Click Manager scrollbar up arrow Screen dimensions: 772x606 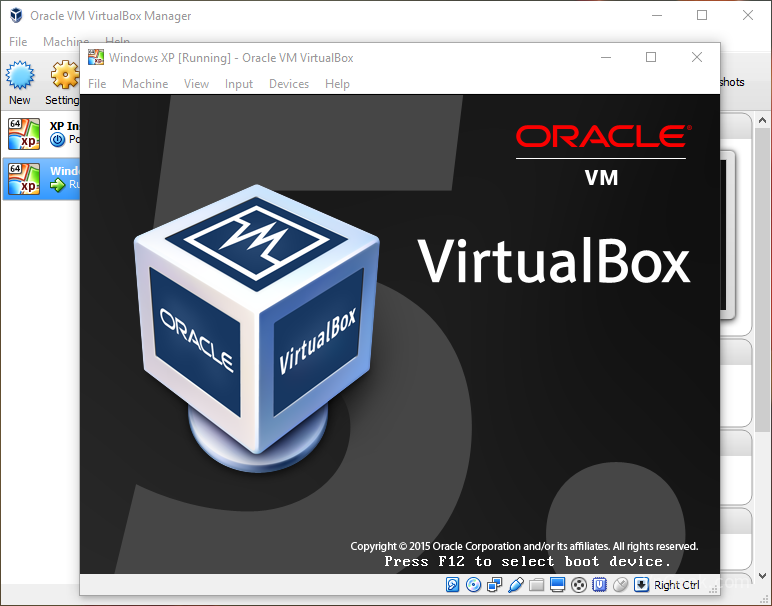pos(763,120)
